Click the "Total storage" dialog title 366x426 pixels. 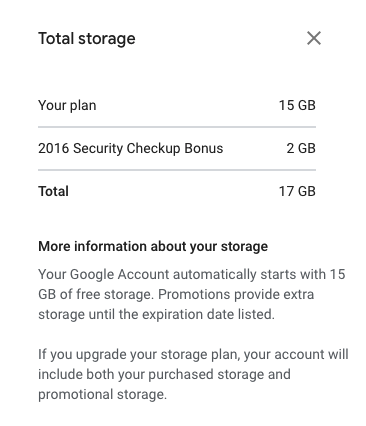coord(87,39)
